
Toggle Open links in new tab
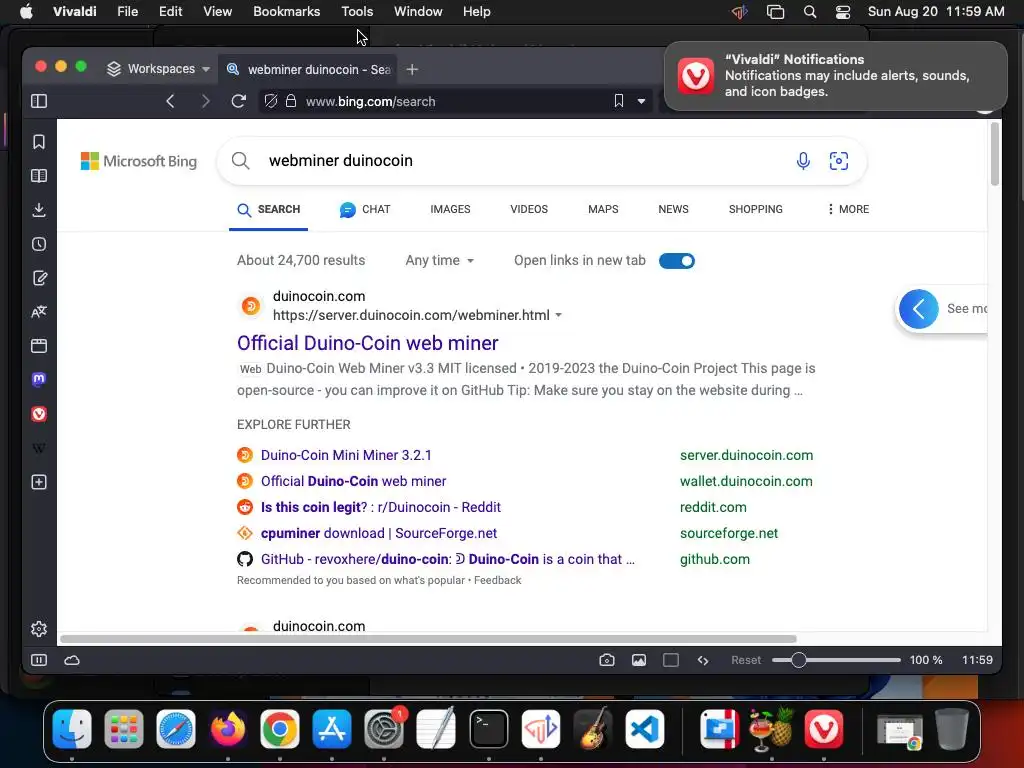tap(677, 261)
